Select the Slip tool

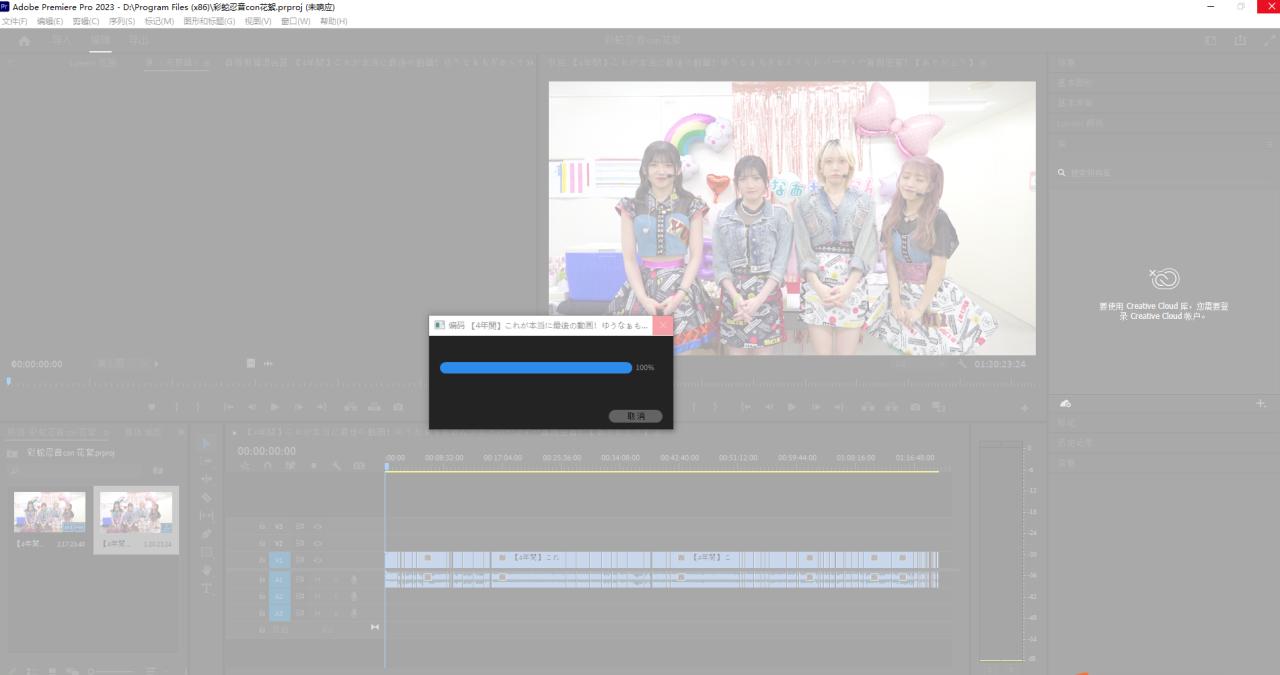click(x=207, y=515)
